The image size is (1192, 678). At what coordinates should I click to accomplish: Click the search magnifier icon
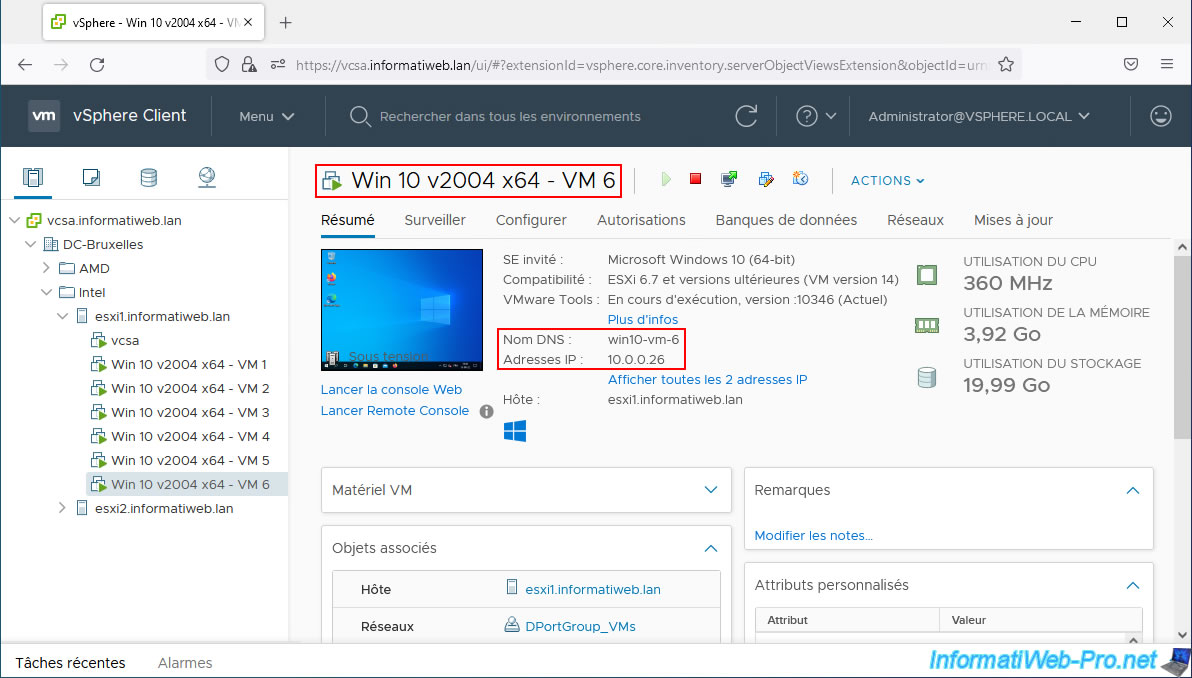pos(359,116)
